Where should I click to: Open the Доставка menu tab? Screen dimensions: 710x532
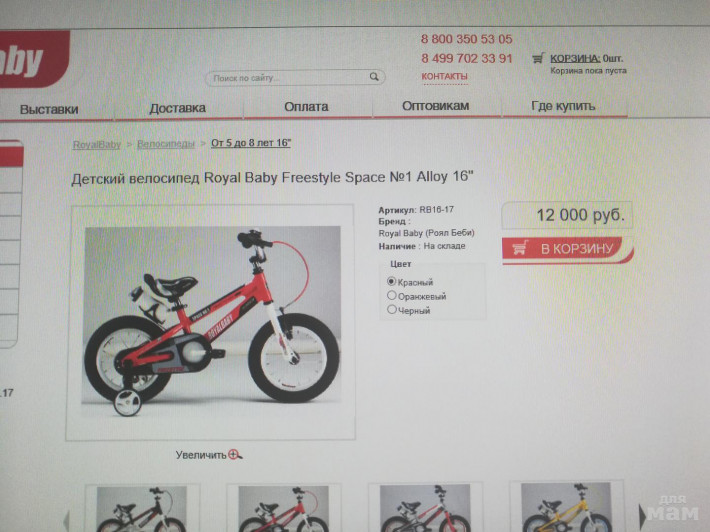tap(178, 108)
